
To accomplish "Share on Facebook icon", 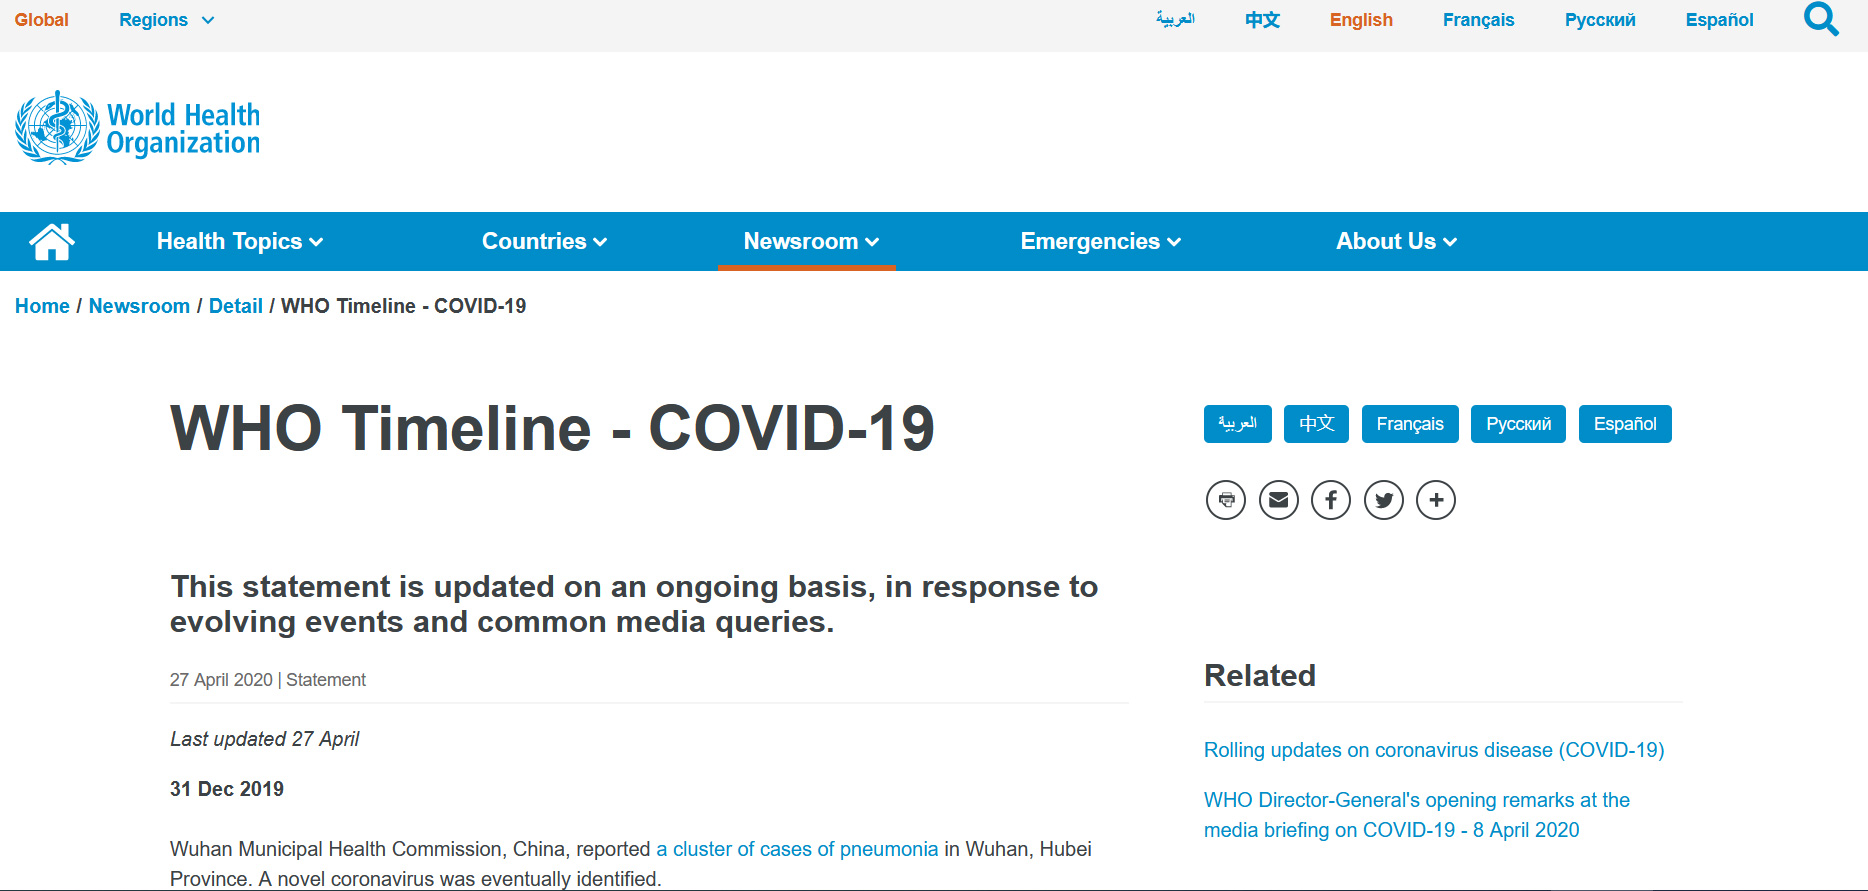I will [x=1331, y=500].
